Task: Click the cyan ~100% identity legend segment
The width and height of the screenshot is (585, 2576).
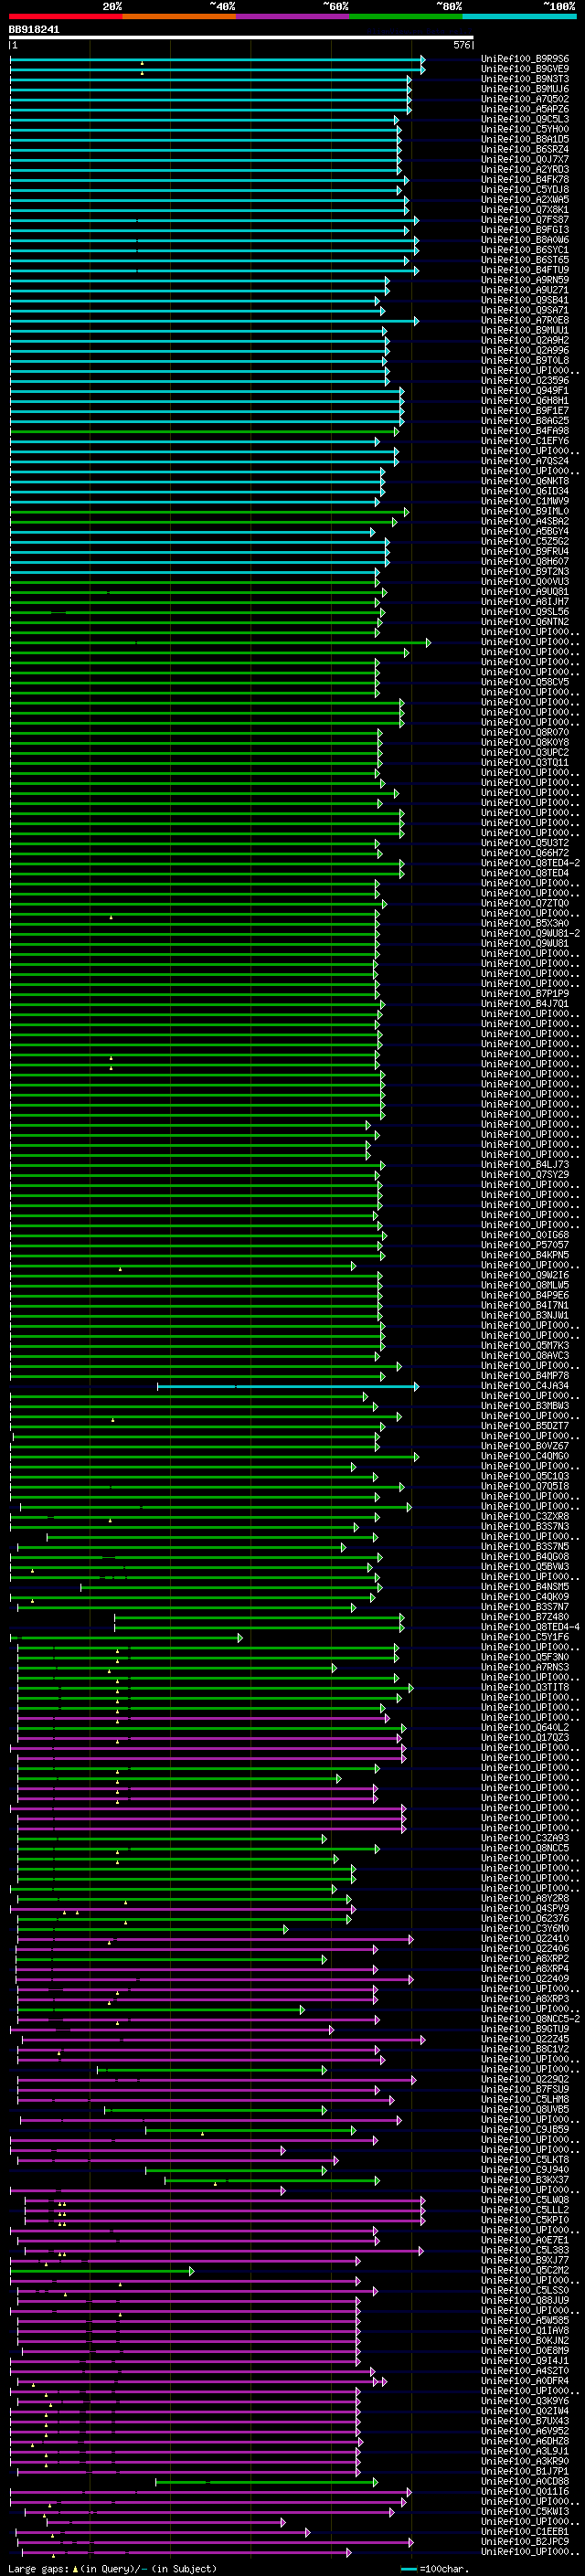Action: pyautogui.click(x=520, y=16)
